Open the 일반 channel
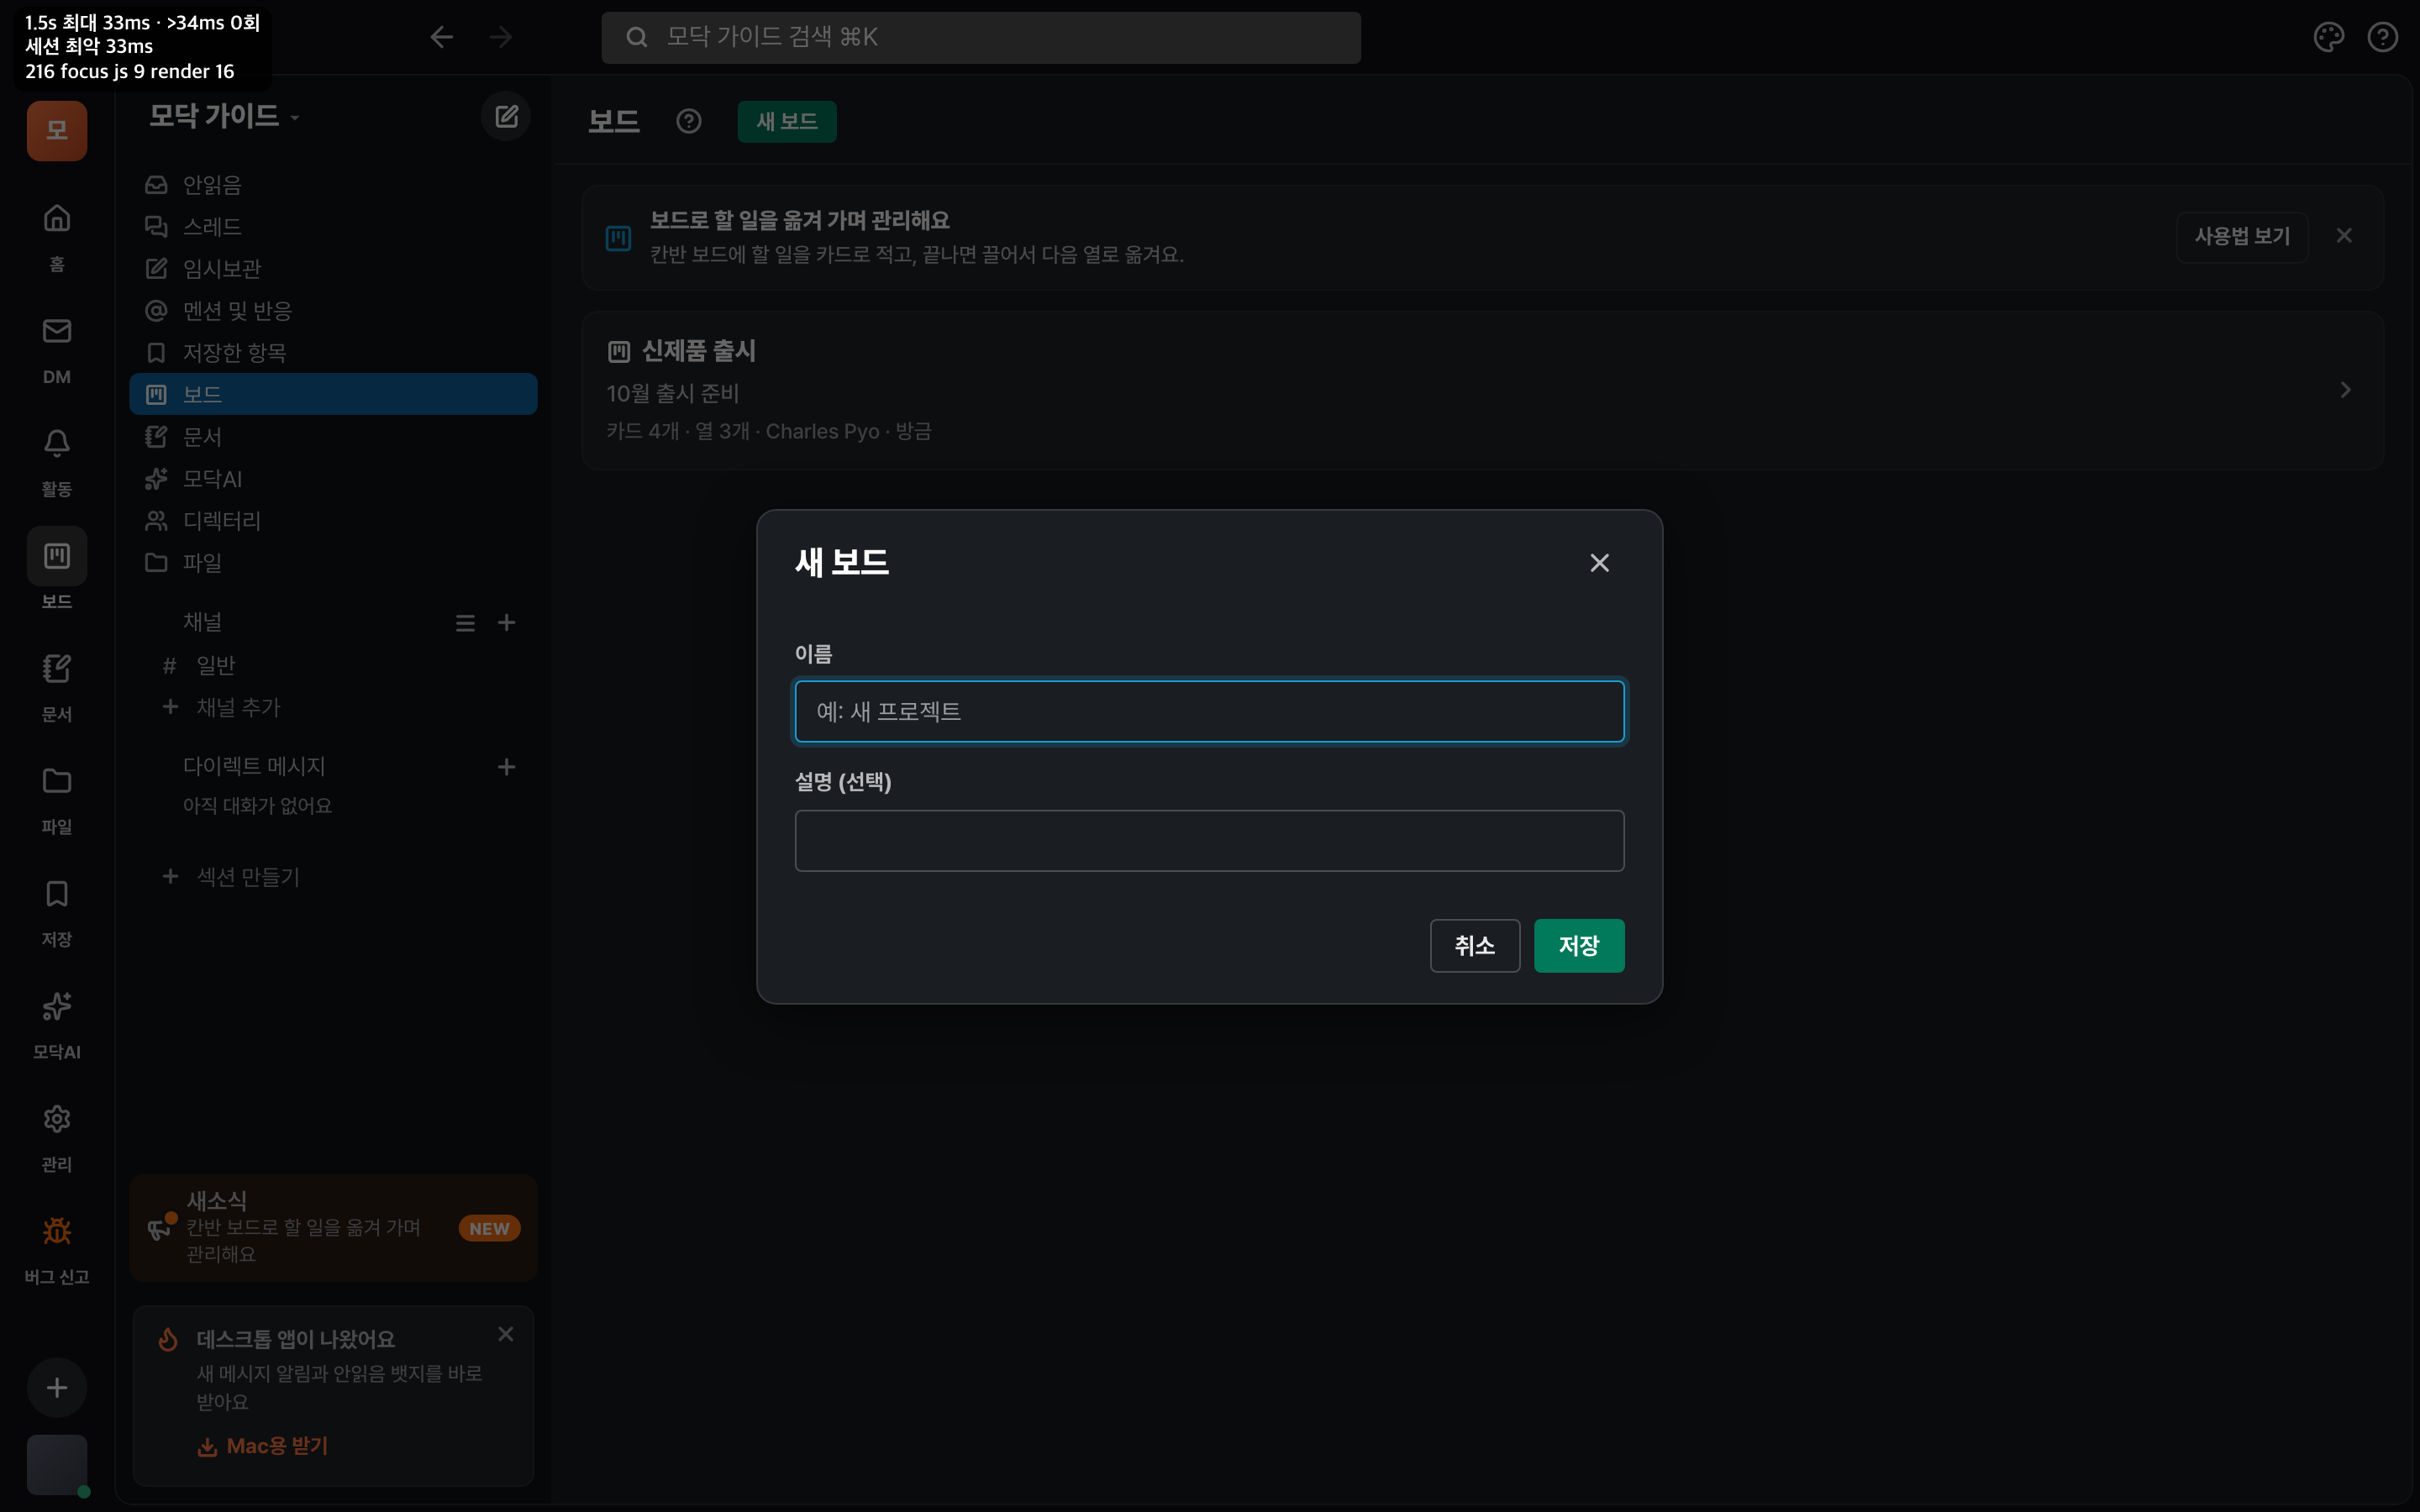 point(333,665)
